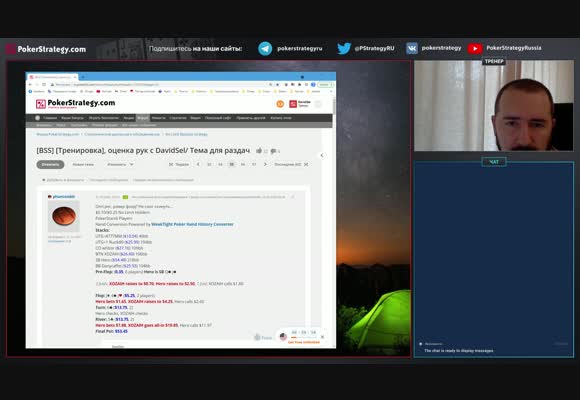This screenshot has height=400, width=580.
Task: Click the PokerStrategy.com site logo
Action: click(75, 104)
